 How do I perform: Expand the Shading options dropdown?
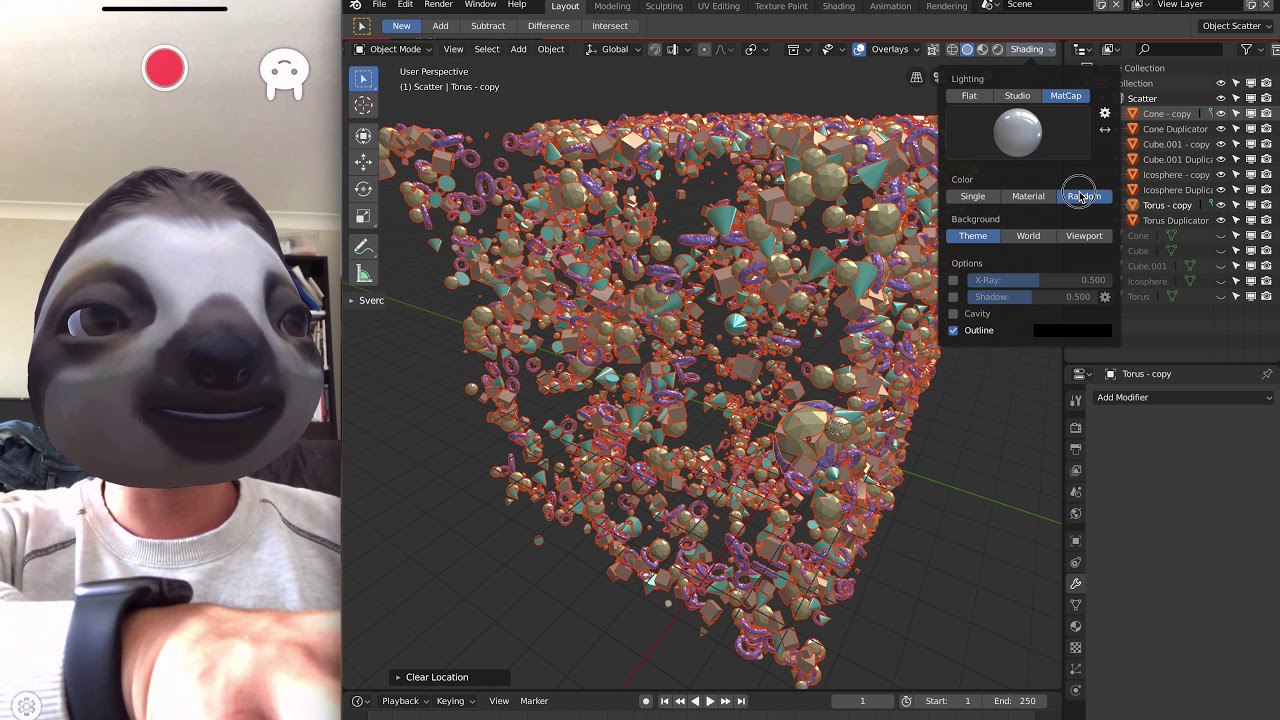click(1032, 49)
